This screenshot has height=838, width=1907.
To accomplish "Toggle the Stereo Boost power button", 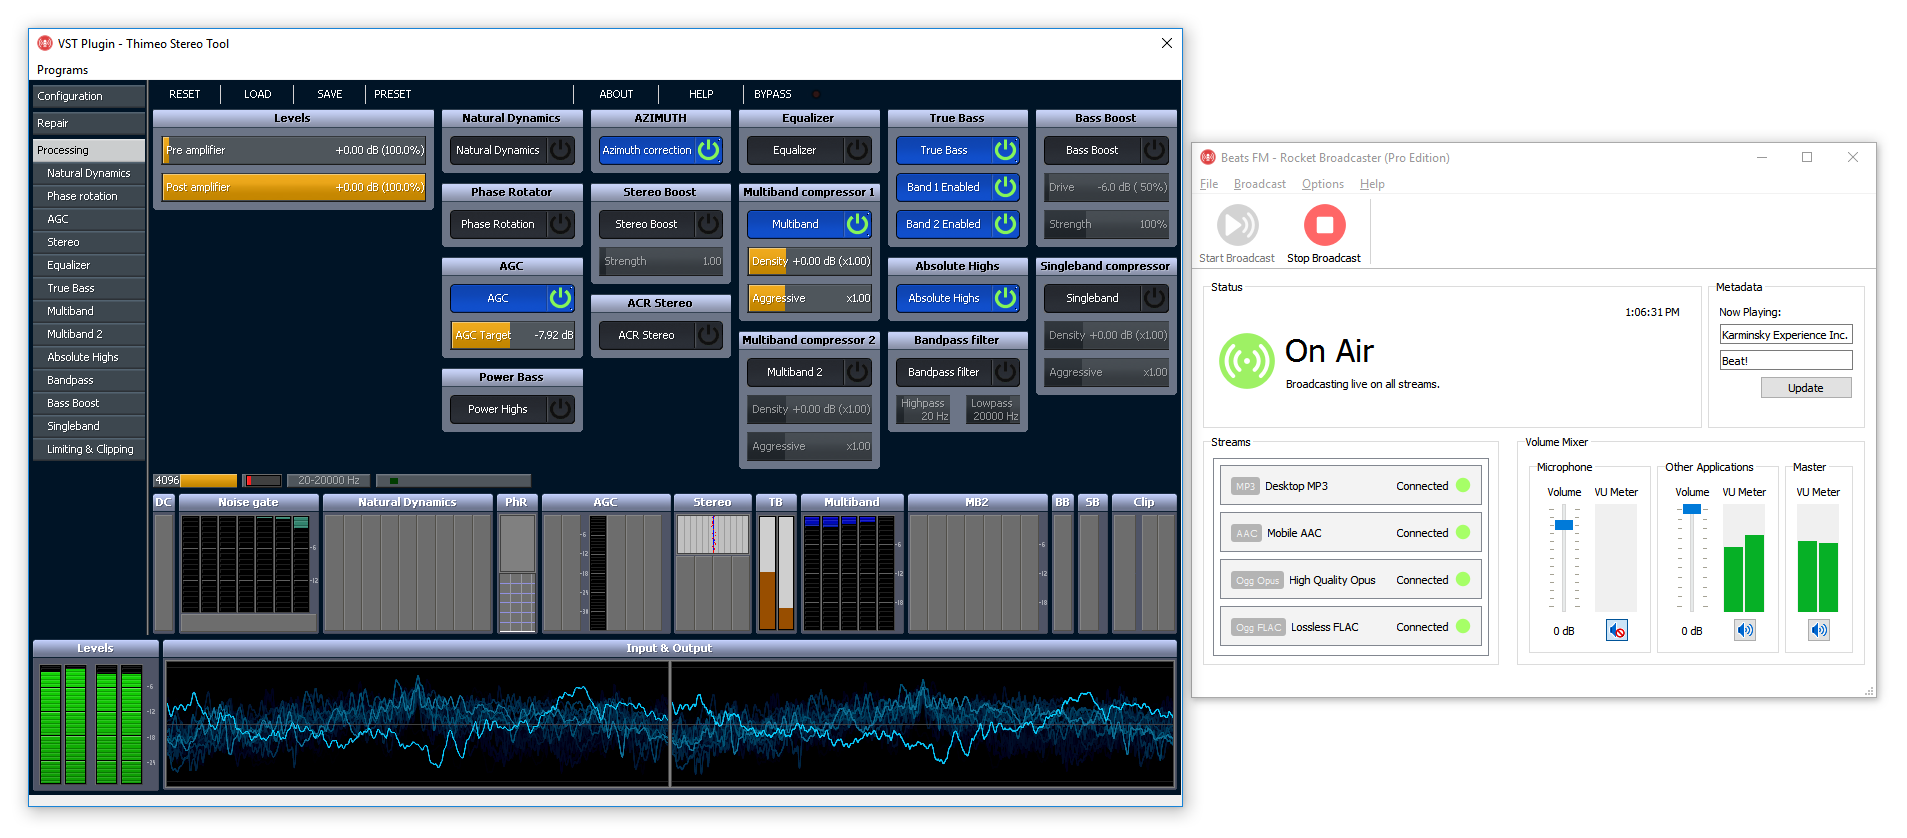I will point(709,224).
